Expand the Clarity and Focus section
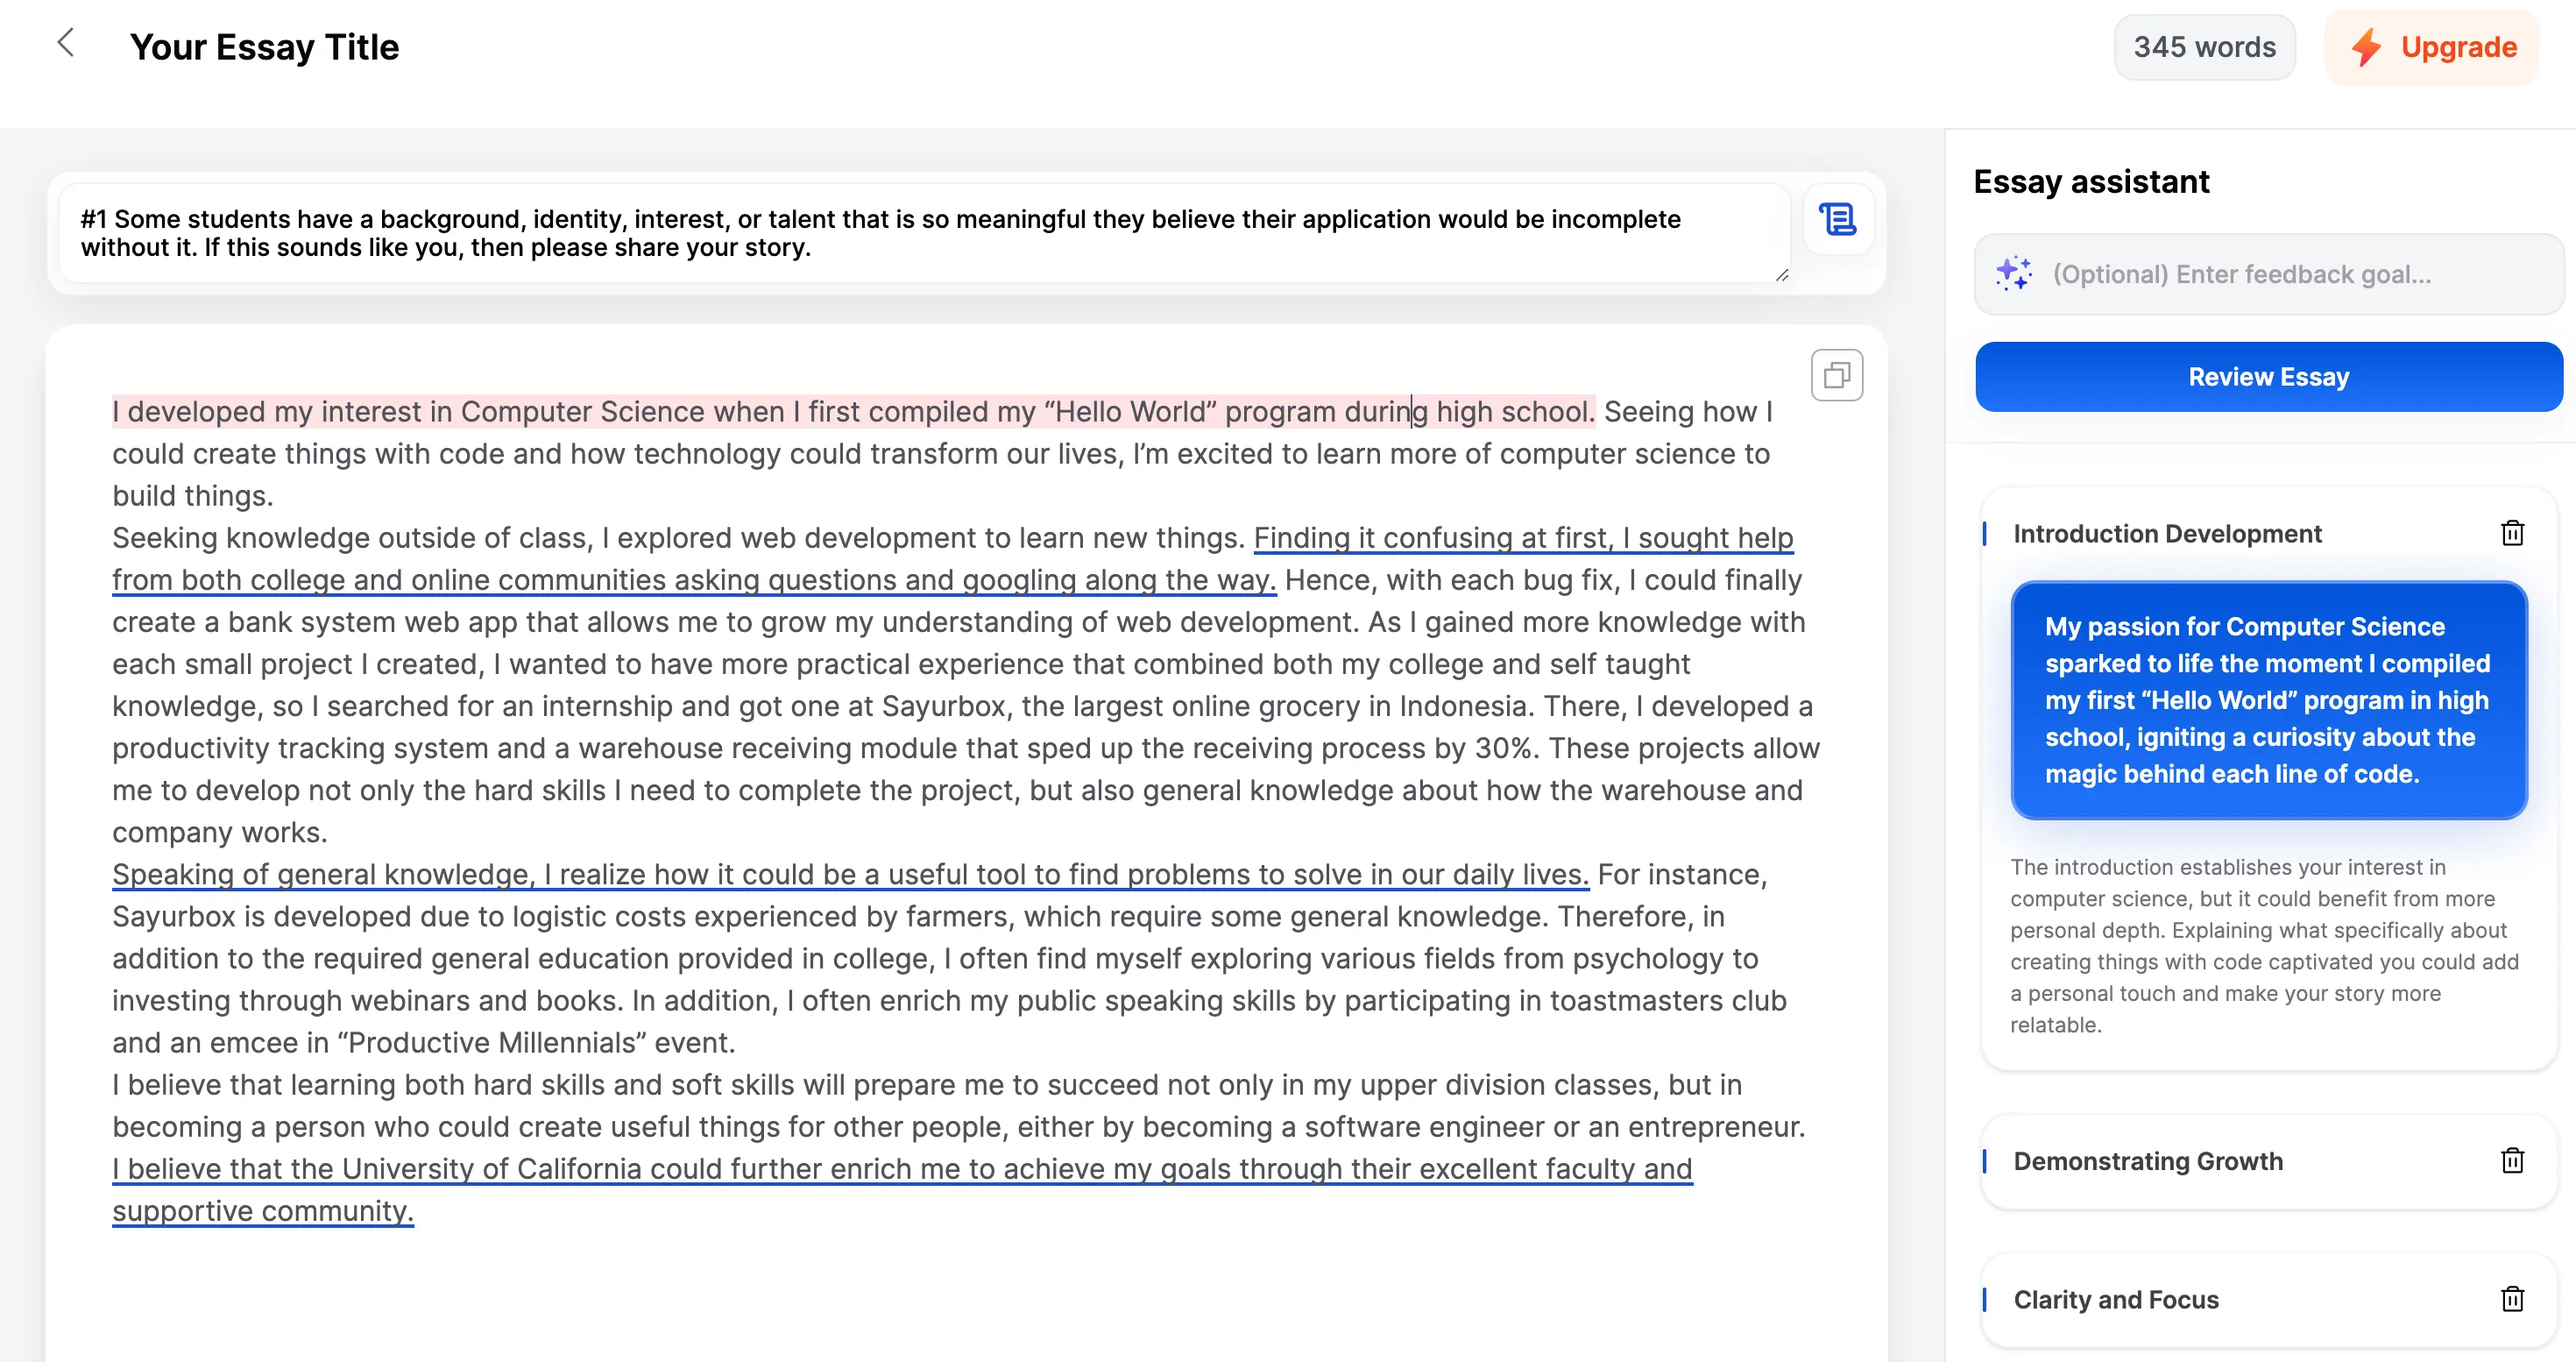 [2115, 1299]
